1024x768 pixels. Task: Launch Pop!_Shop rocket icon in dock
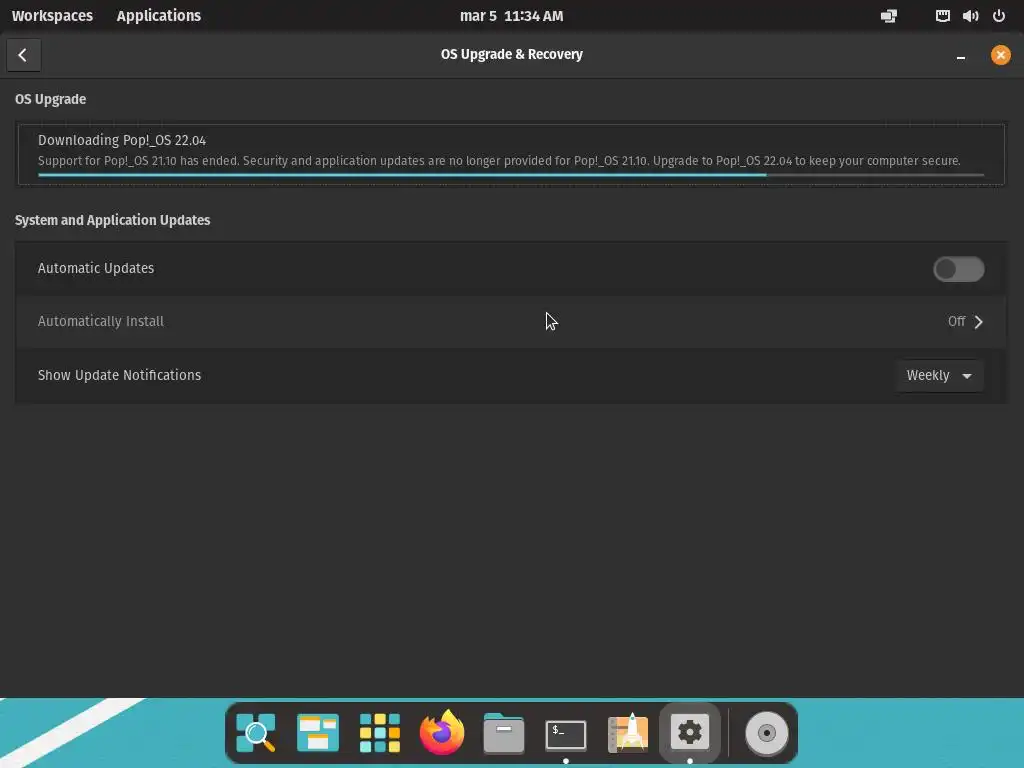click(x=628, y=733)
